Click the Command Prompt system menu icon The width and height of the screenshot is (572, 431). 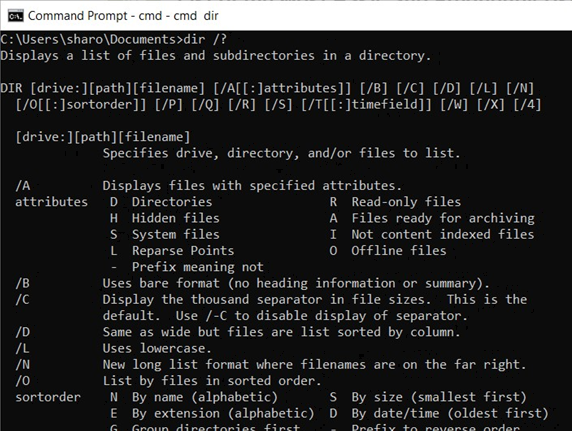15,16
